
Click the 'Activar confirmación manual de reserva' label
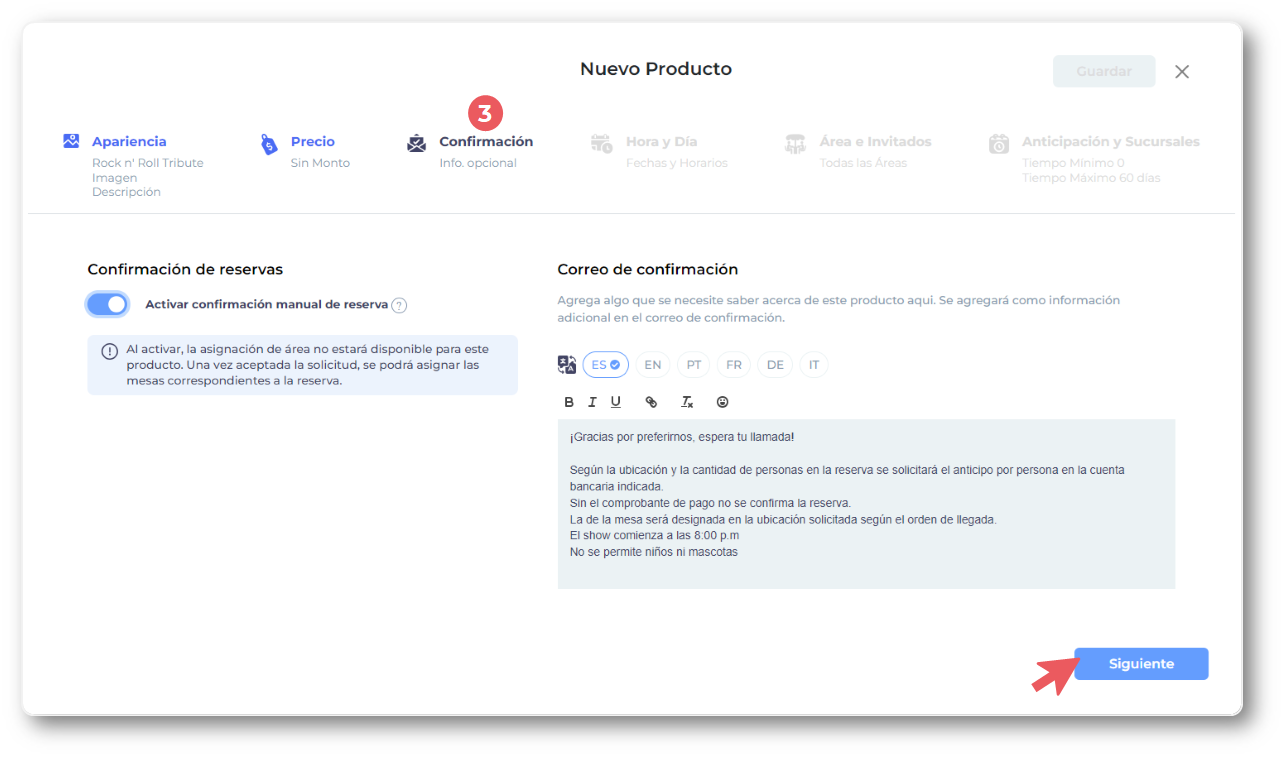tap(267, 304)
